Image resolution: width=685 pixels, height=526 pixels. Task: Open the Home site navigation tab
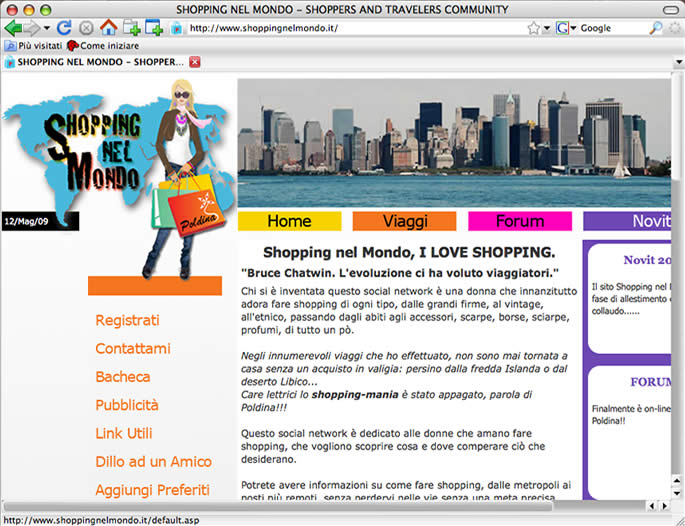pos(289,221)
